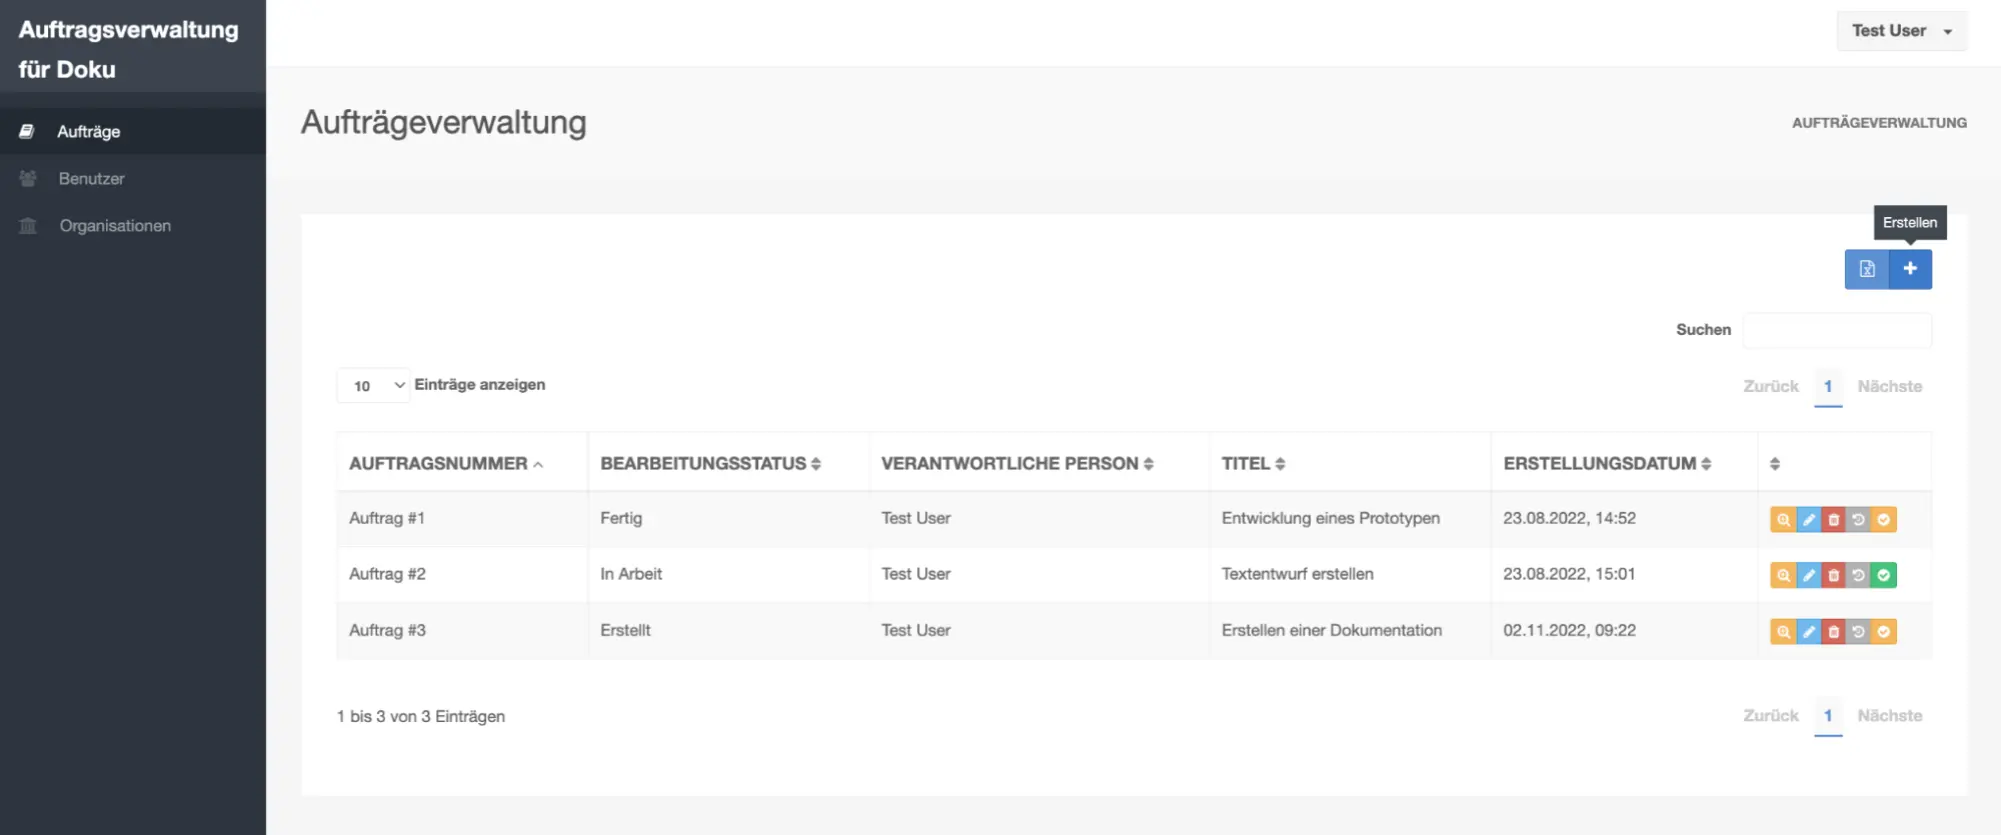Click the trash delete icon for Auftrag #1
The image size is (2001, 835).
[1833, 520]
